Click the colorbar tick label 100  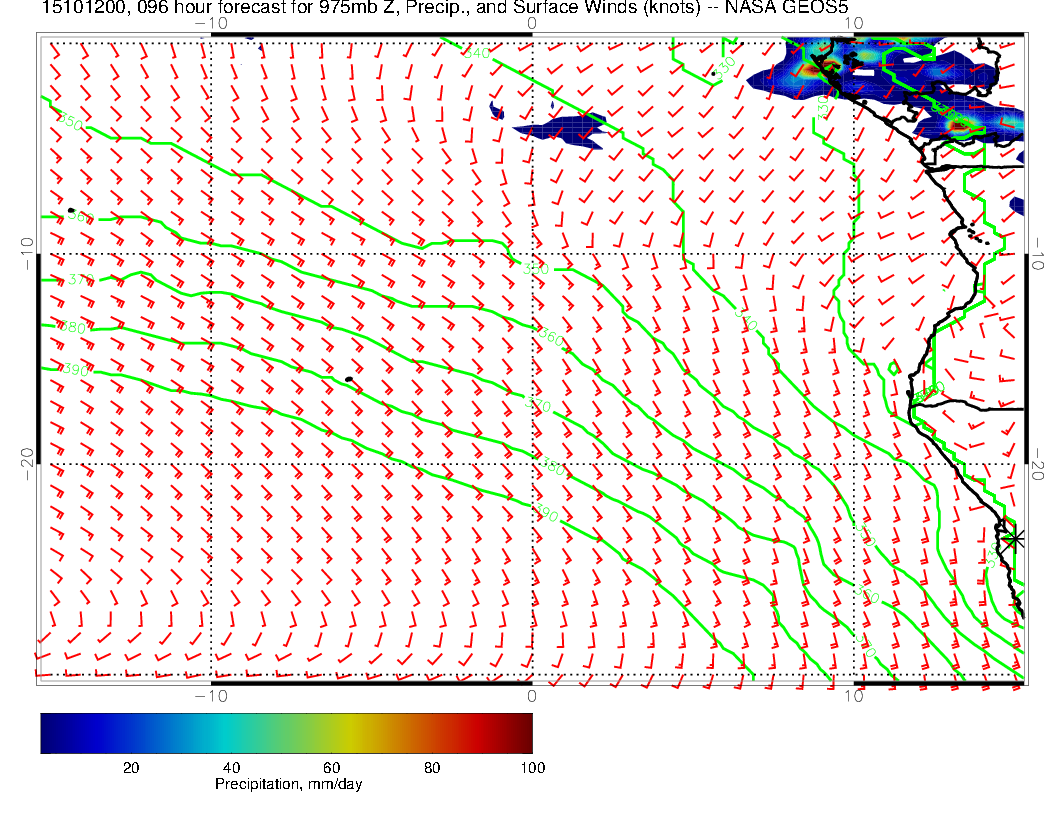point(532,767)
